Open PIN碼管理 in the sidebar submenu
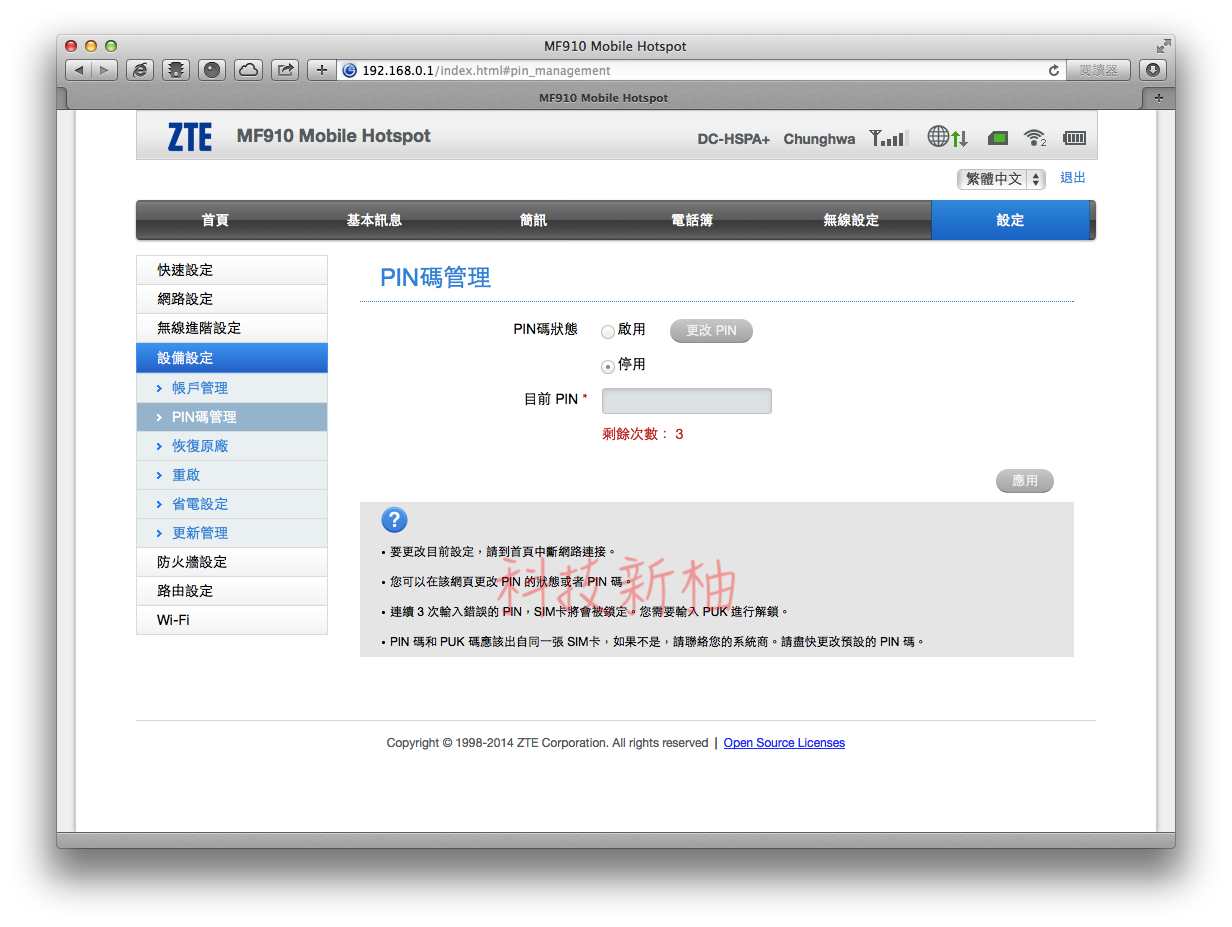This screenshot has width=1232, height=927. pos(232,417)
